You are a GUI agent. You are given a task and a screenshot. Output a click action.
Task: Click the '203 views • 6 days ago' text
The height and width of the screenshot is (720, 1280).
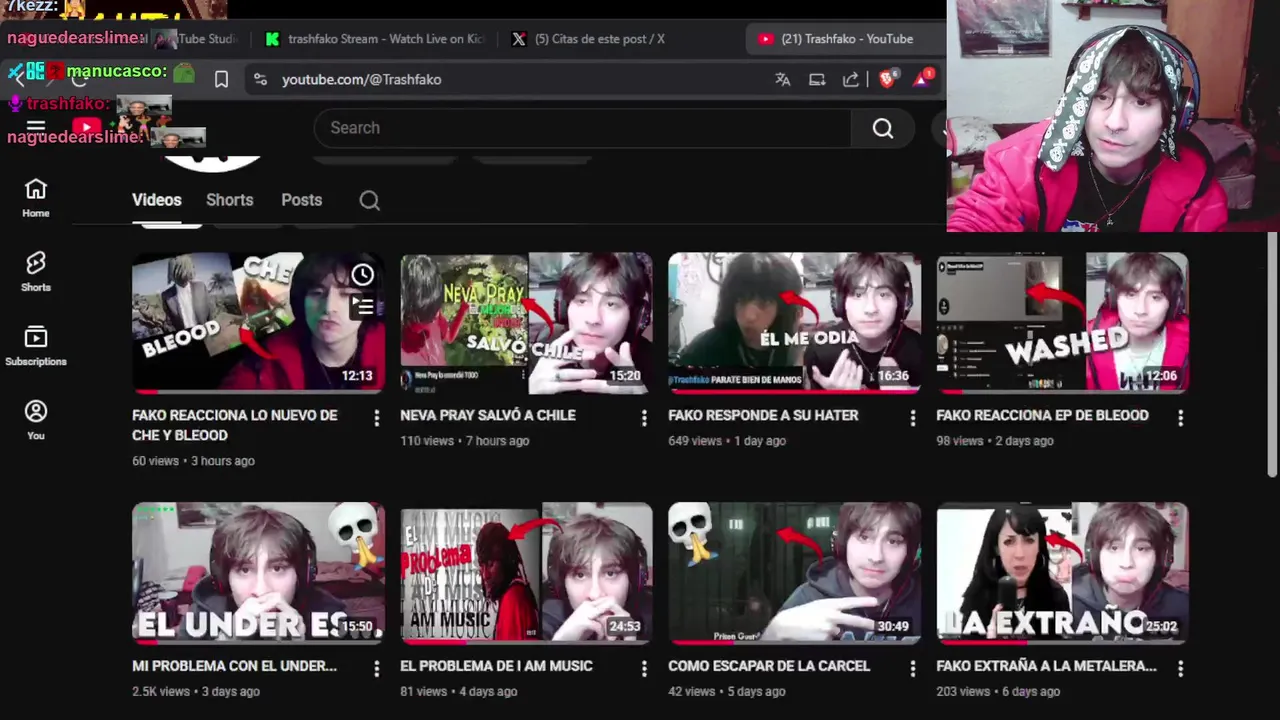pyautogui.click(x=998, y=691)
